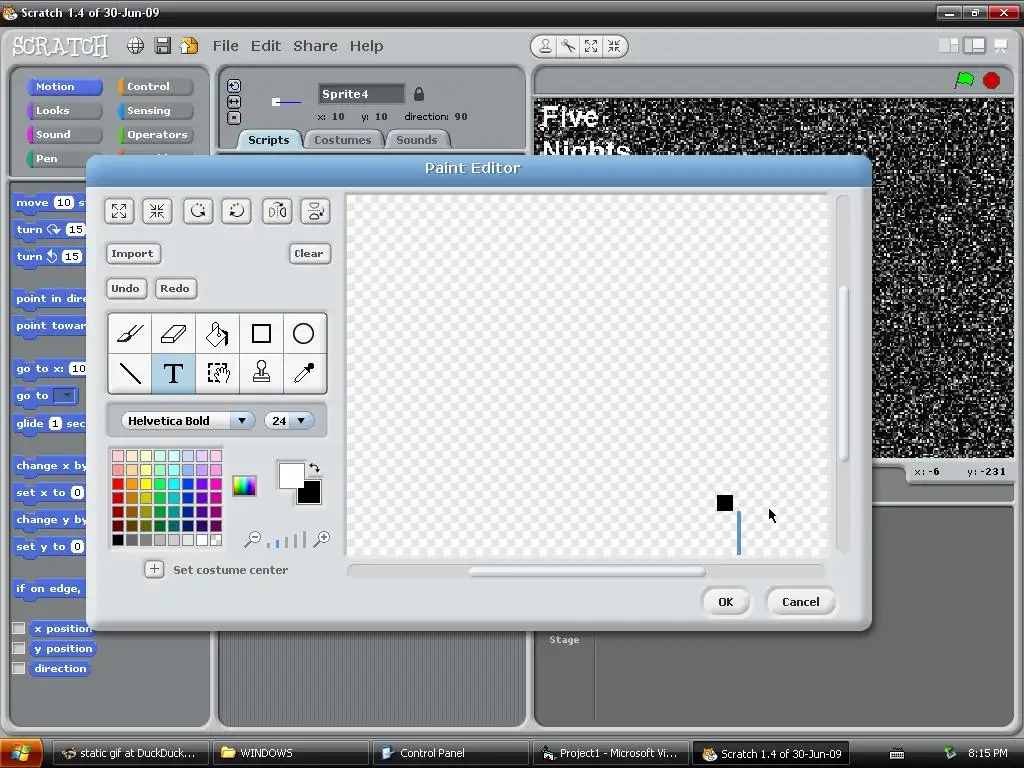Image resolution: width=1024 pixels, height=768 pixels.
Task: Click the white foreground color swatch
Action: pyautogui.click(x=291, y=475)
